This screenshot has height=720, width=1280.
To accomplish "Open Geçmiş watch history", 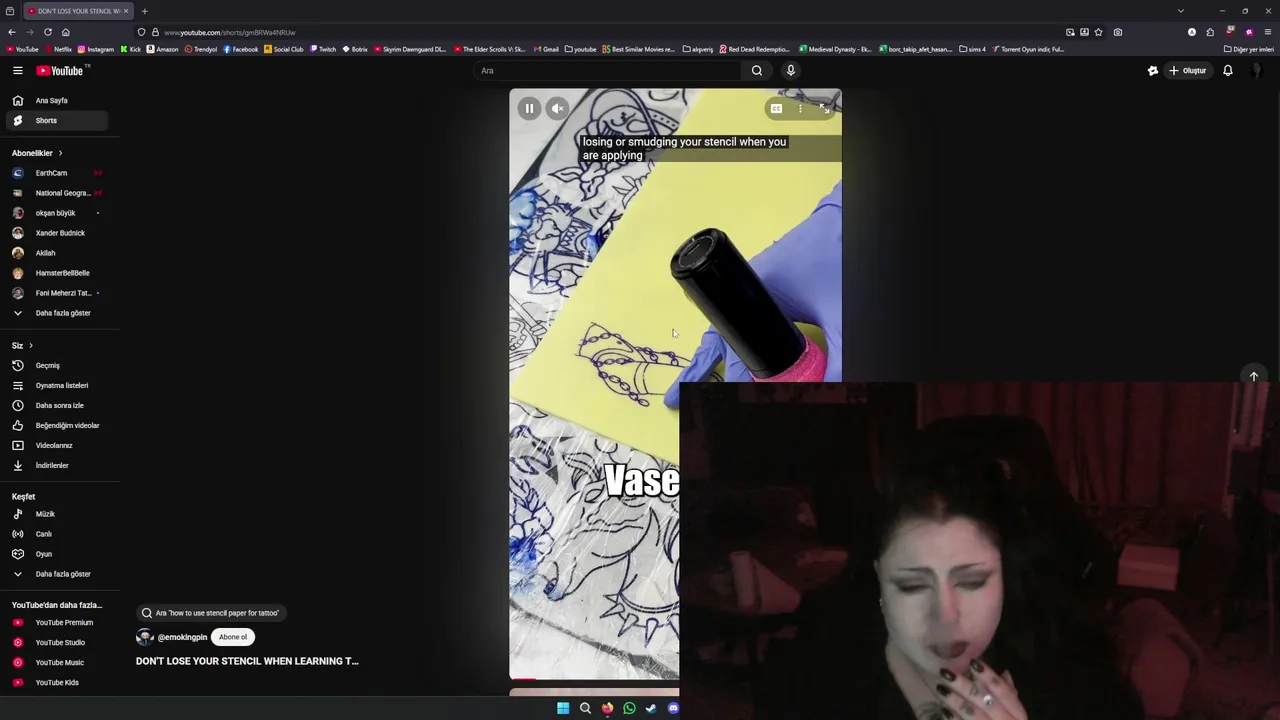I will tap(55, 365).
